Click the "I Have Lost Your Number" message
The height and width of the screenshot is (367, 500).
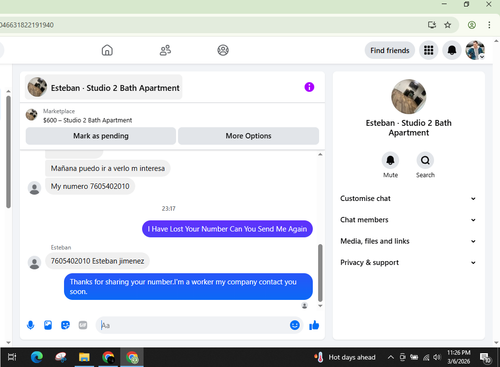click(227, 229)
